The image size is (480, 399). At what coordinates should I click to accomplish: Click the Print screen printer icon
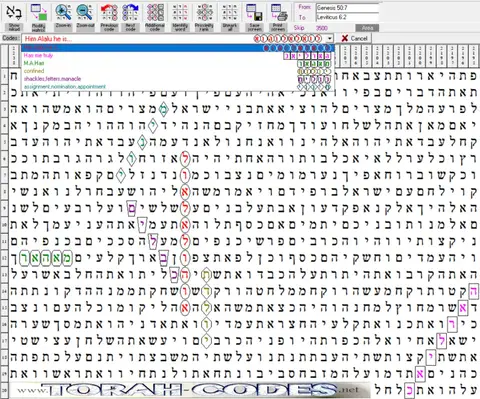point(279,12)
